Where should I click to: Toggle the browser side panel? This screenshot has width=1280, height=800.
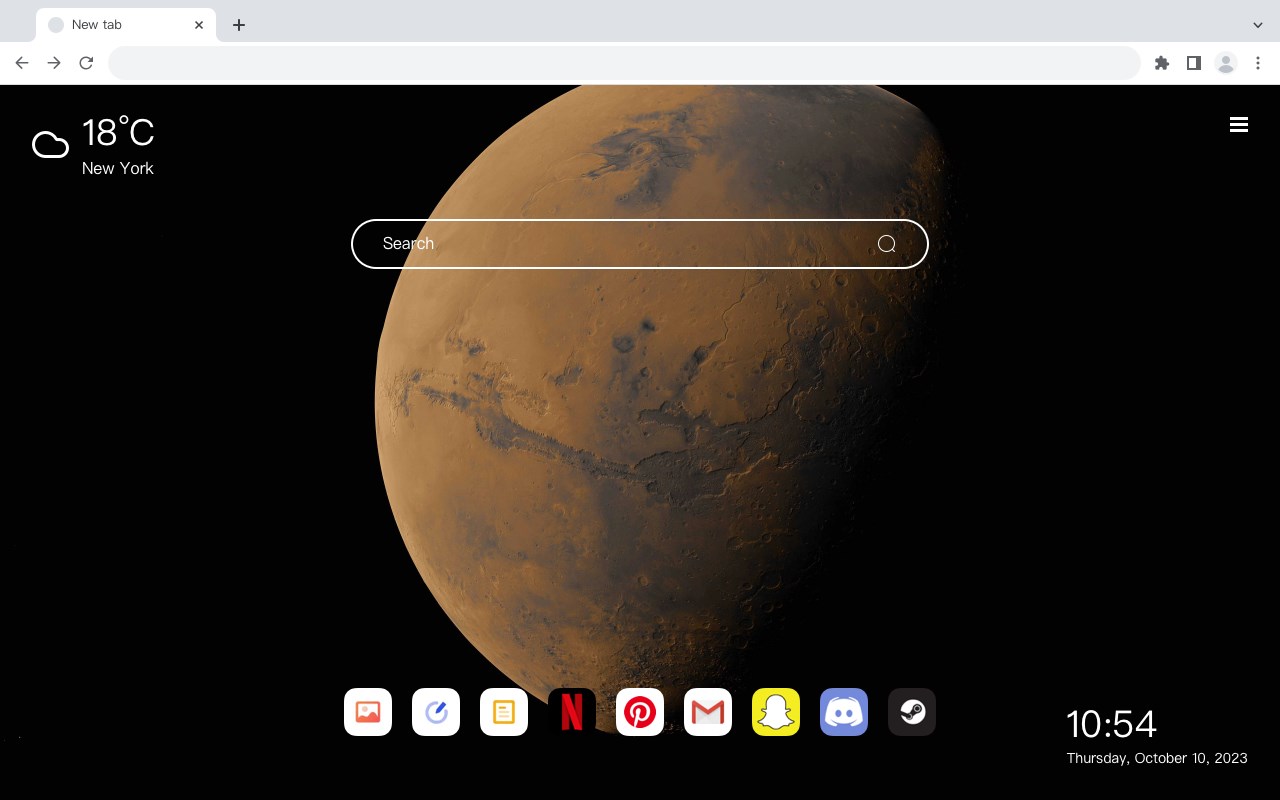[1194, 63]
